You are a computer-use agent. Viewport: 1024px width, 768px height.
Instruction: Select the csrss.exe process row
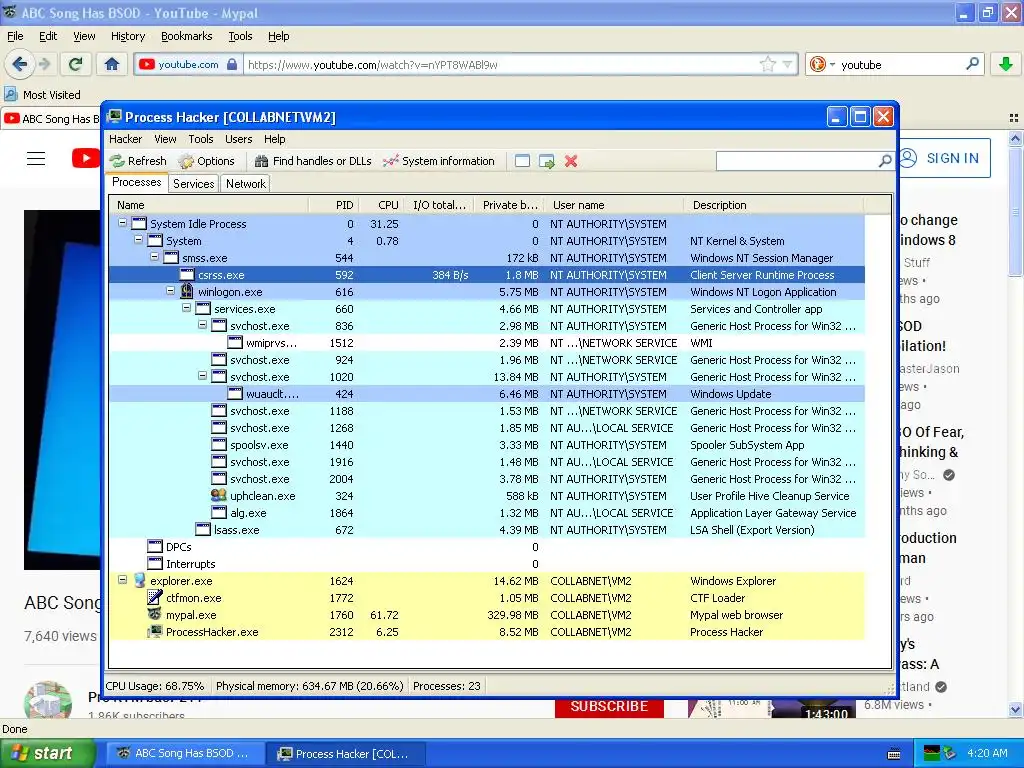tap(487, 275)
